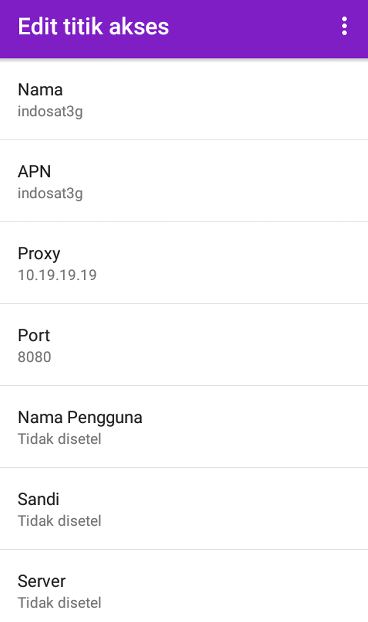This screenshot has width=368, height=622.
Task: Open the Server setting
Action: click(x=184, y=586)
